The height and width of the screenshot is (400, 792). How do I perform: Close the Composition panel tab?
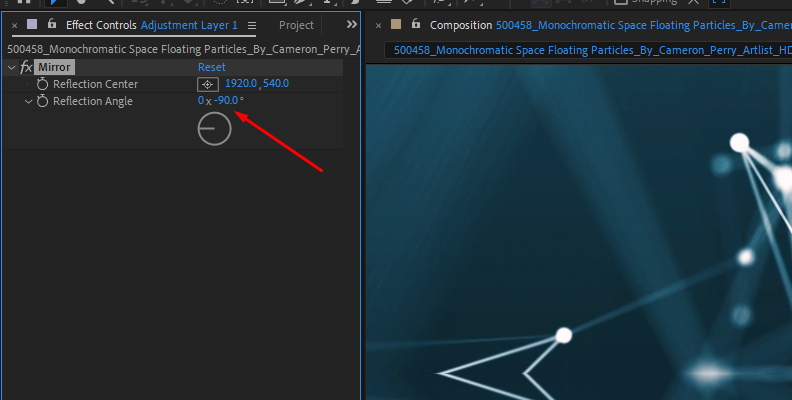coord(378,25)
